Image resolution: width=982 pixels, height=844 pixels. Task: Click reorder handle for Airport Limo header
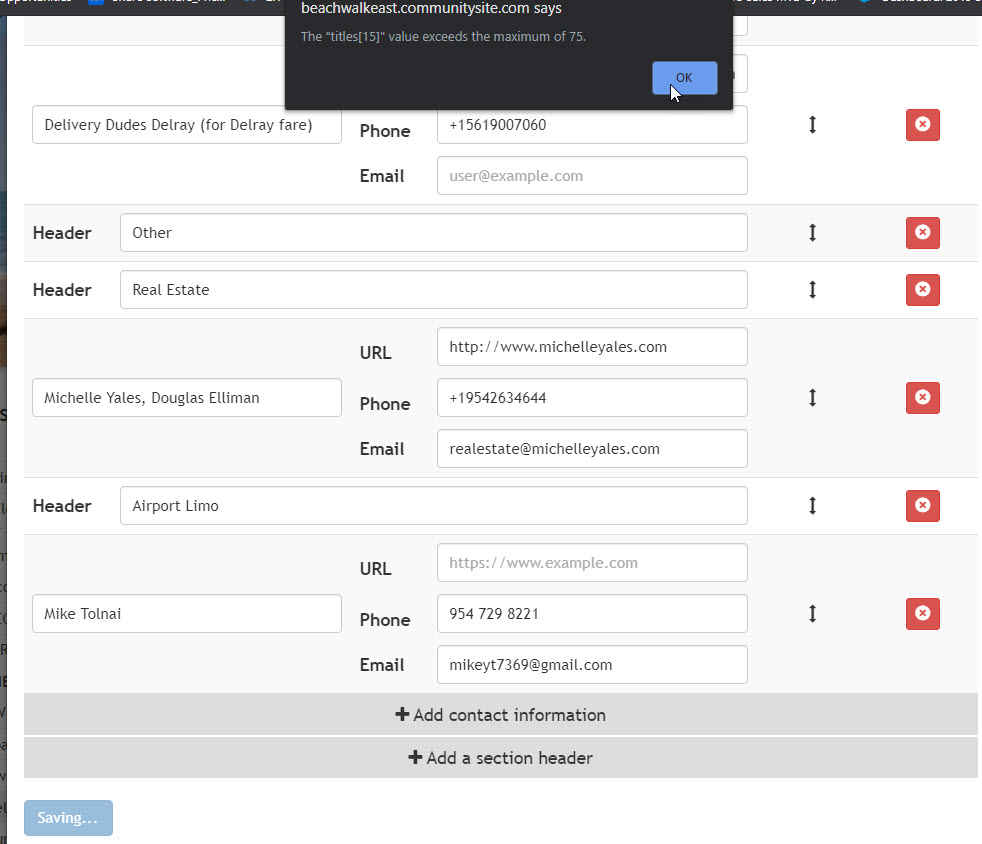point(812,506)
